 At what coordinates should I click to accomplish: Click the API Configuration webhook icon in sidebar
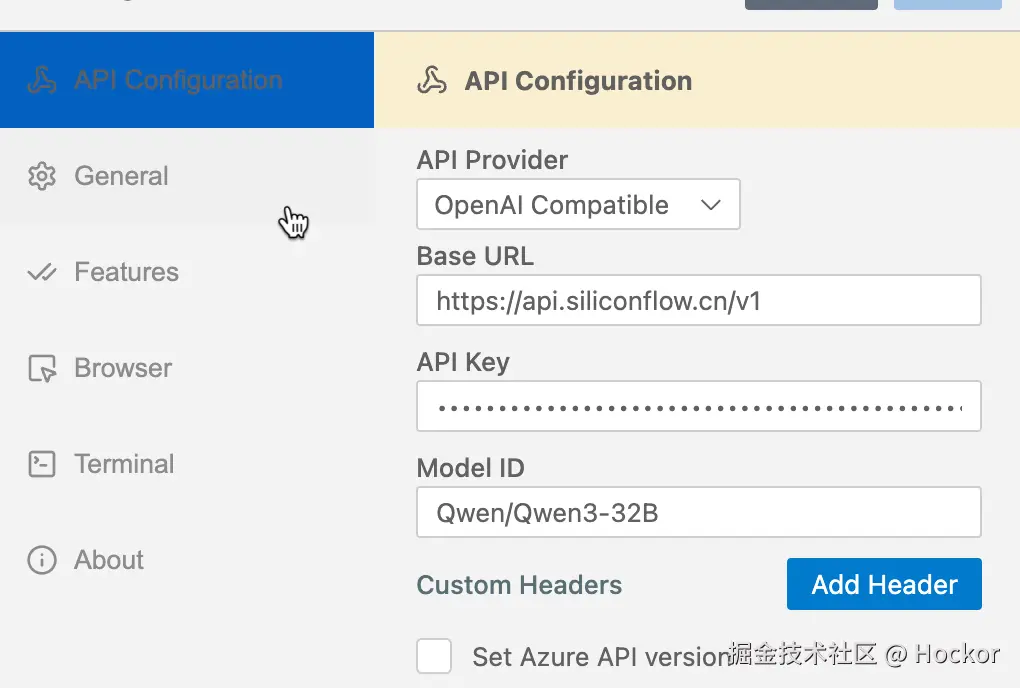pyautogui.click(x=42, y=81)
